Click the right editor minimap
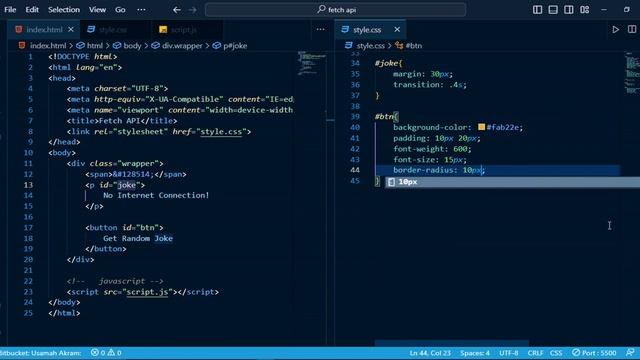Screen dimensions: 640x360 pos(633,73)
